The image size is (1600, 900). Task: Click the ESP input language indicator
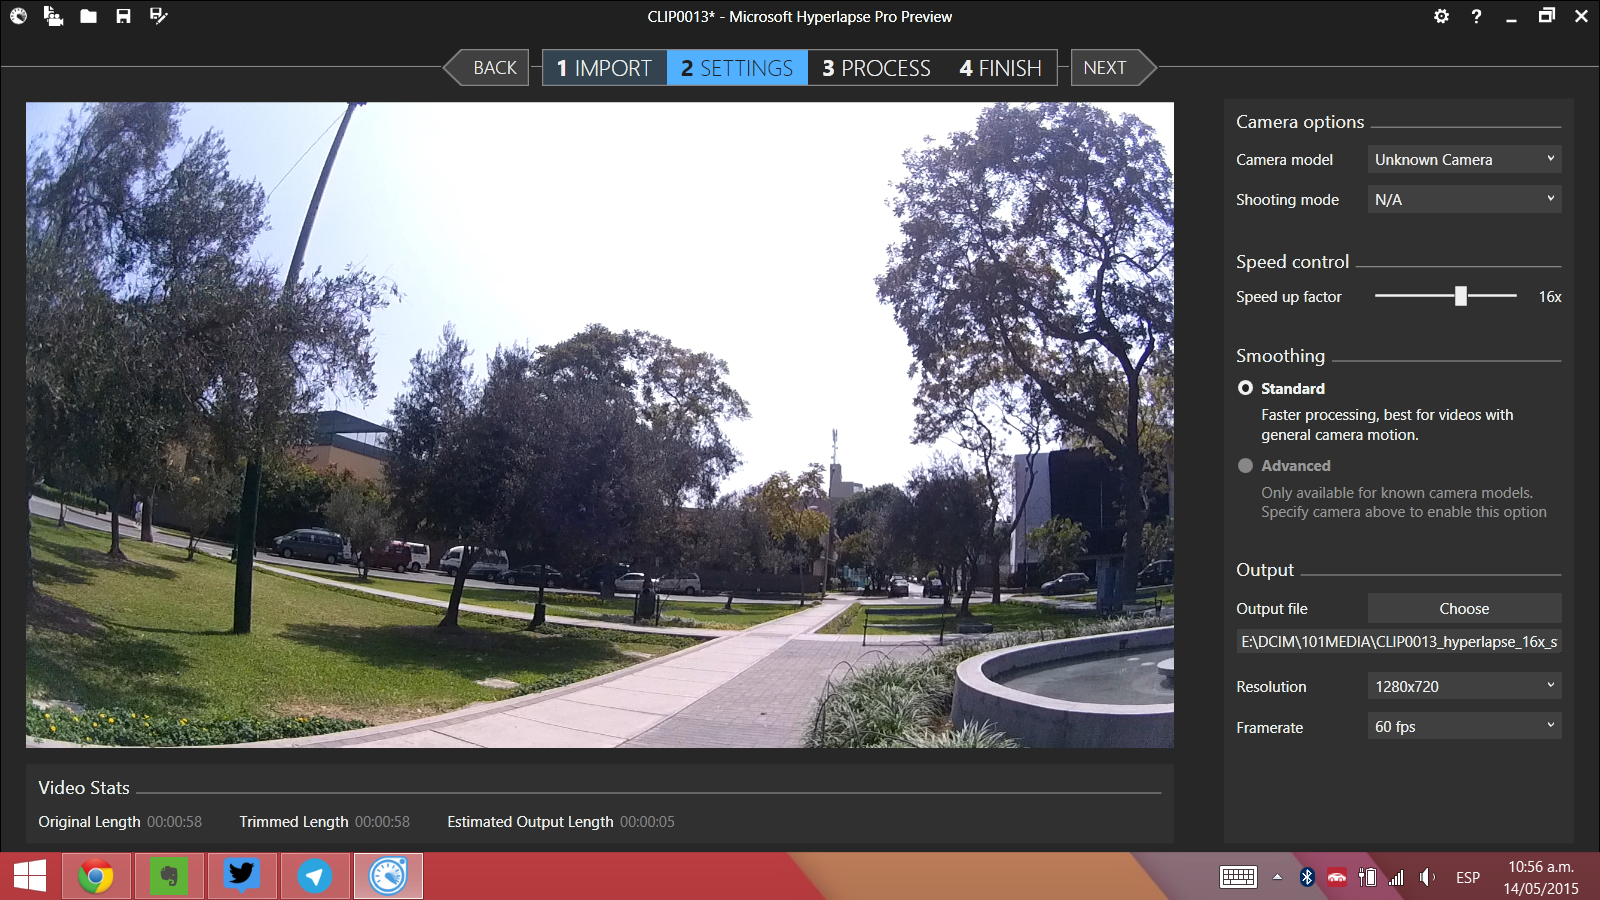click(1468, 877)
